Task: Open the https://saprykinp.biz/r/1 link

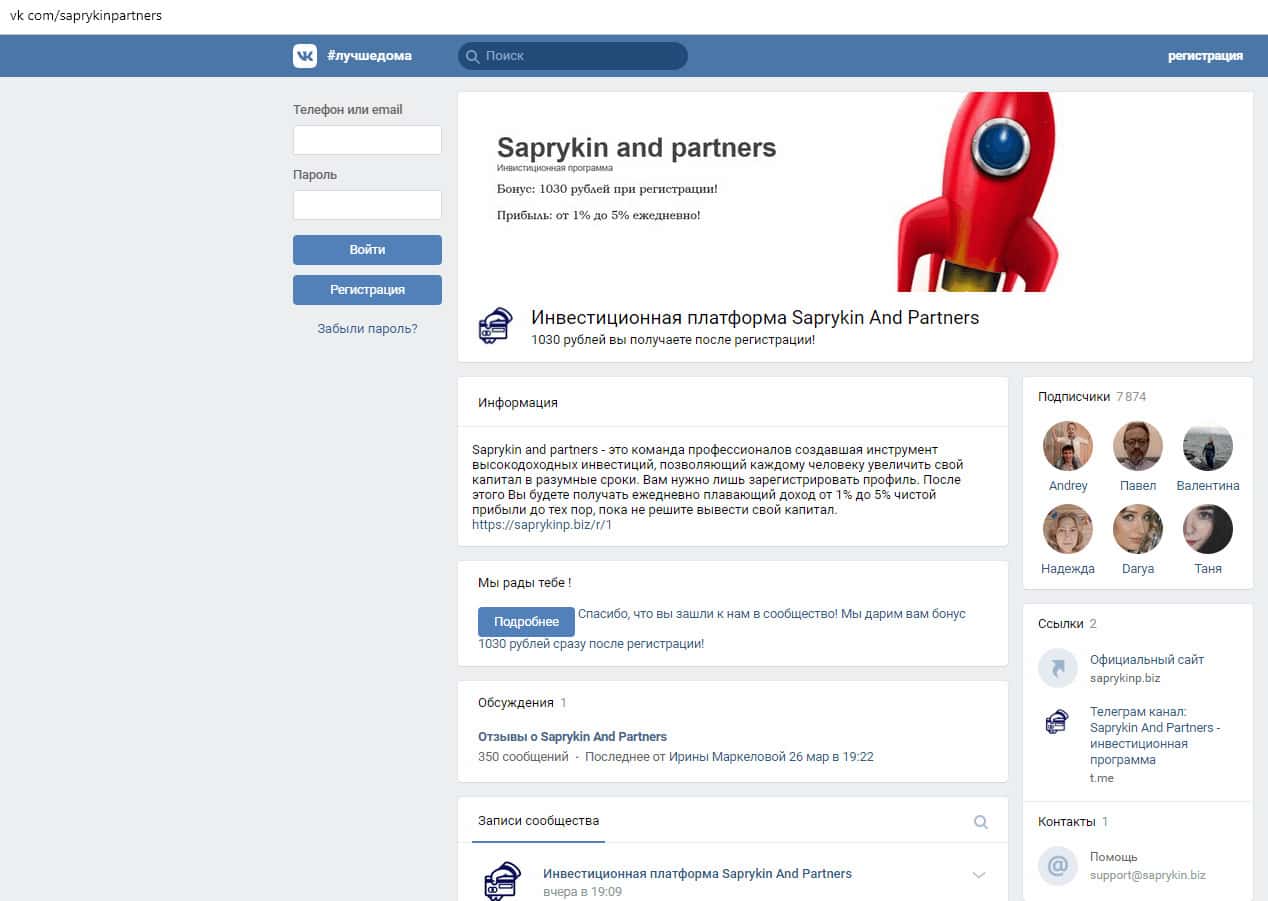Action: [541, 524]
